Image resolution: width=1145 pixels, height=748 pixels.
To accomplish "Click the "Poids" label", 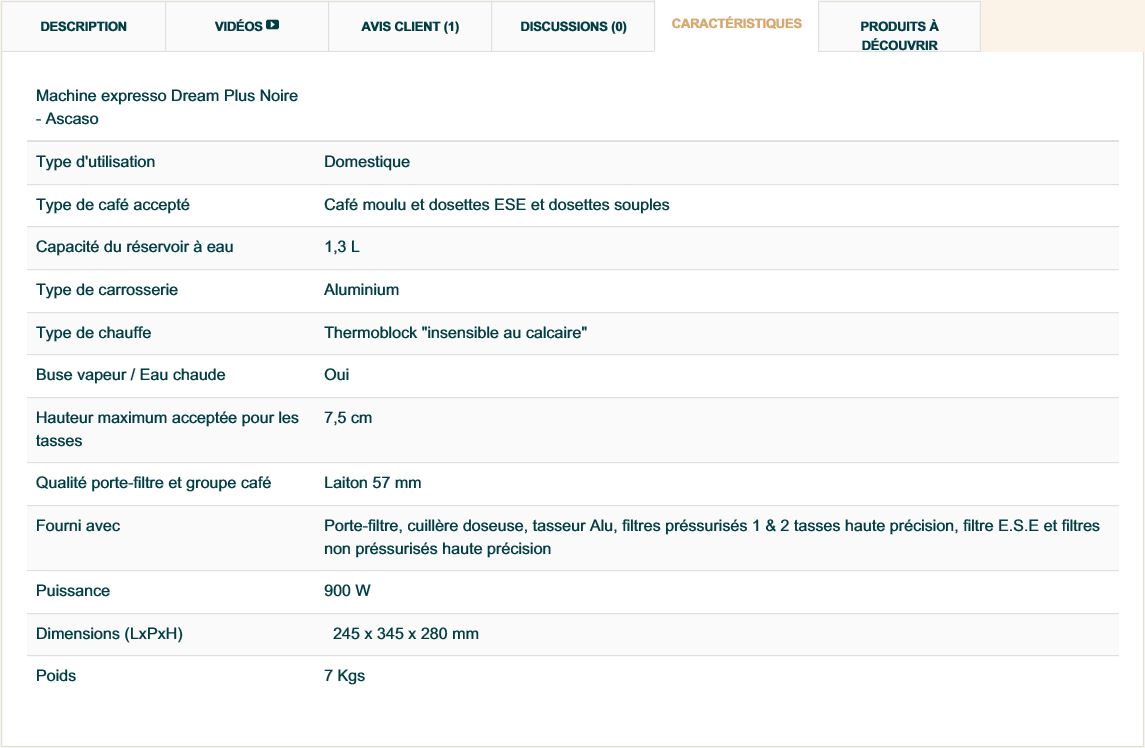I will click(56, 676).
